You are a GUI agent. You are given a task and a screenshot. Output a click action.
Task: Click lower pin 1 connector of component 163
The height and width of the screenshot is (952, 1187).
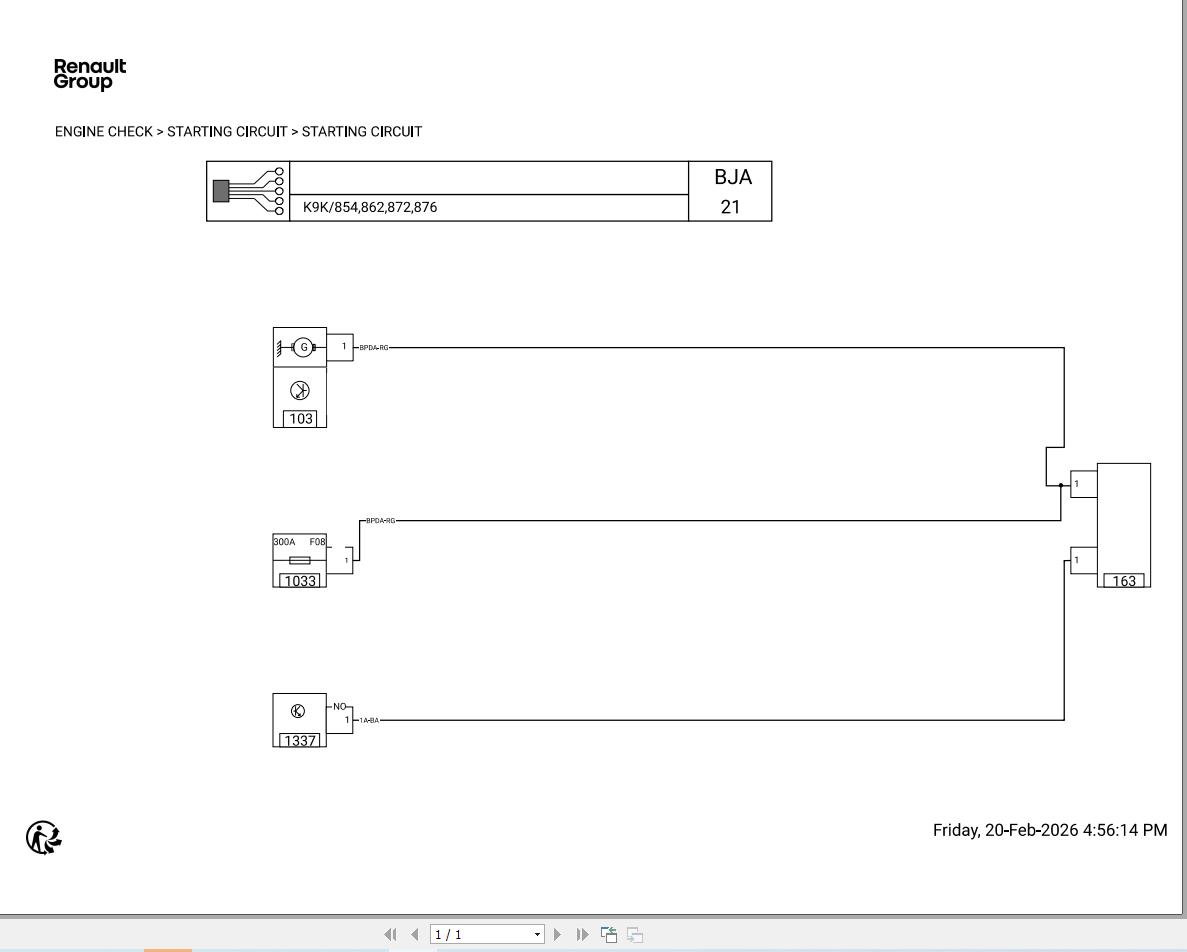[1083, 560]
